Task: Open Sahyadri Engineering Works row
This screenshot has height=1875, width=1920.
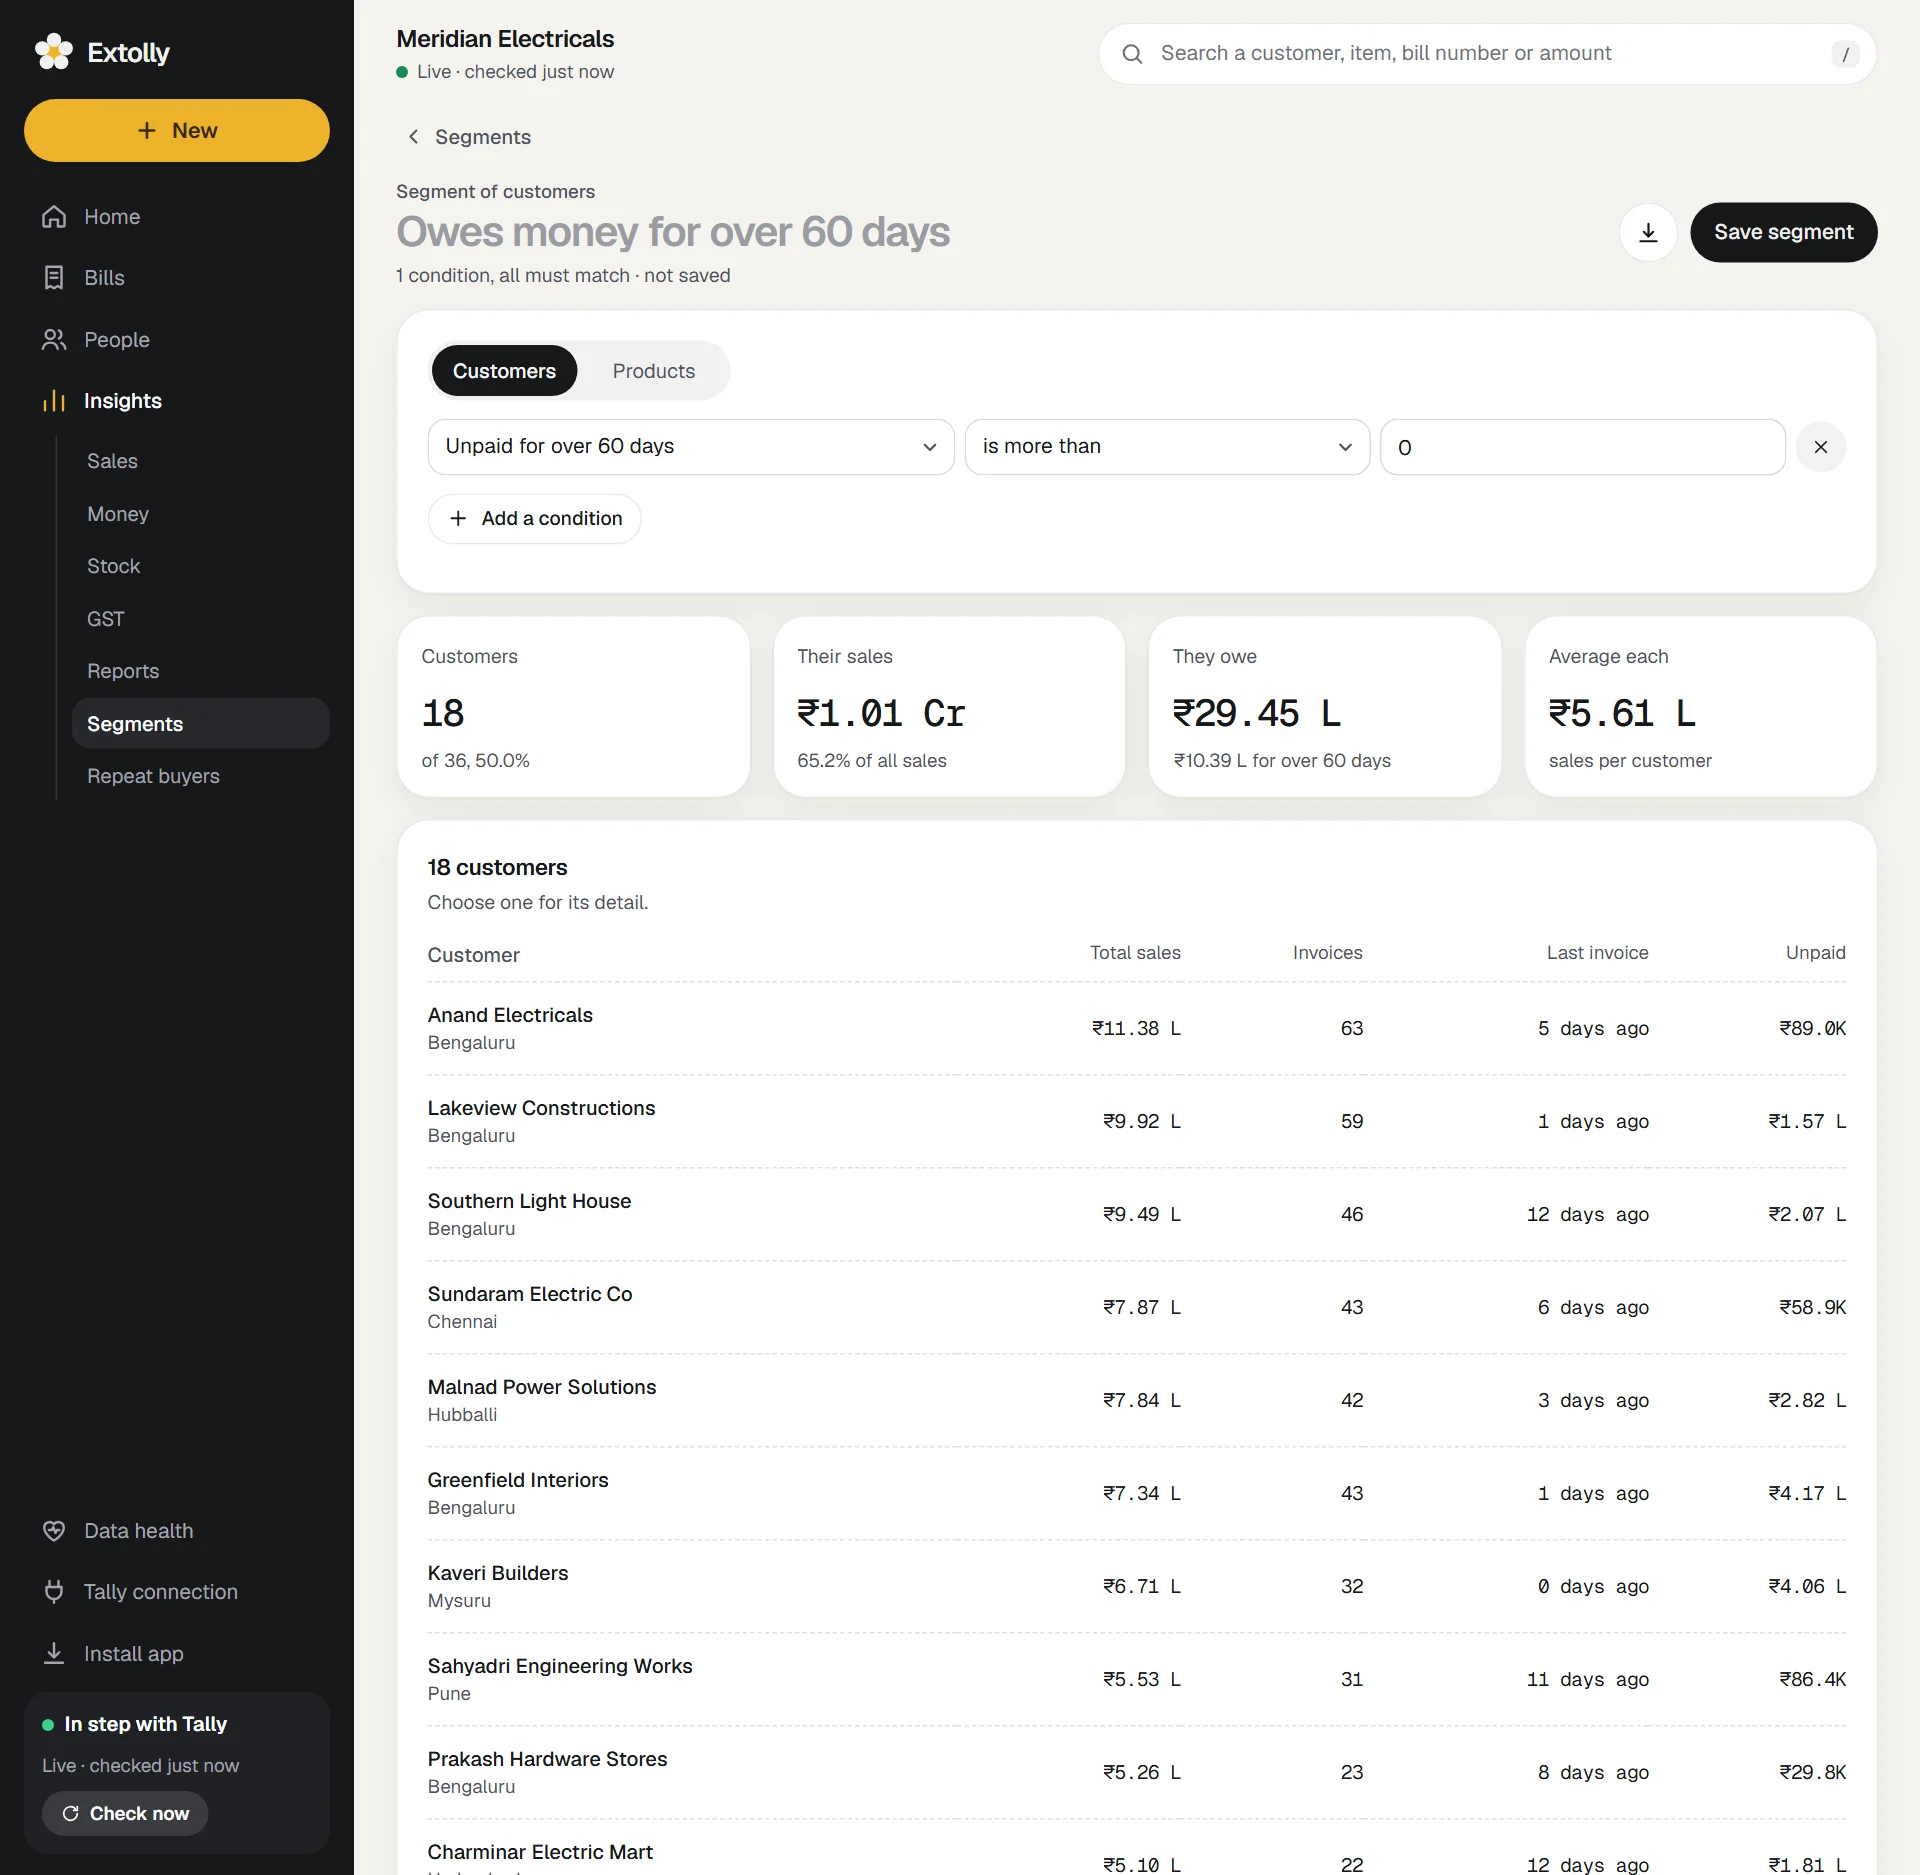Action: tap(1136, 1680)
